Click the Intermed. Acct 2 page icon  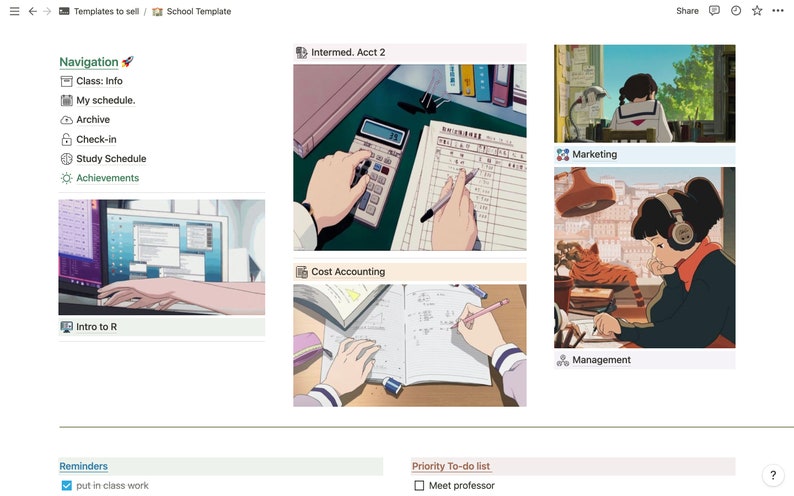(301, 53)
